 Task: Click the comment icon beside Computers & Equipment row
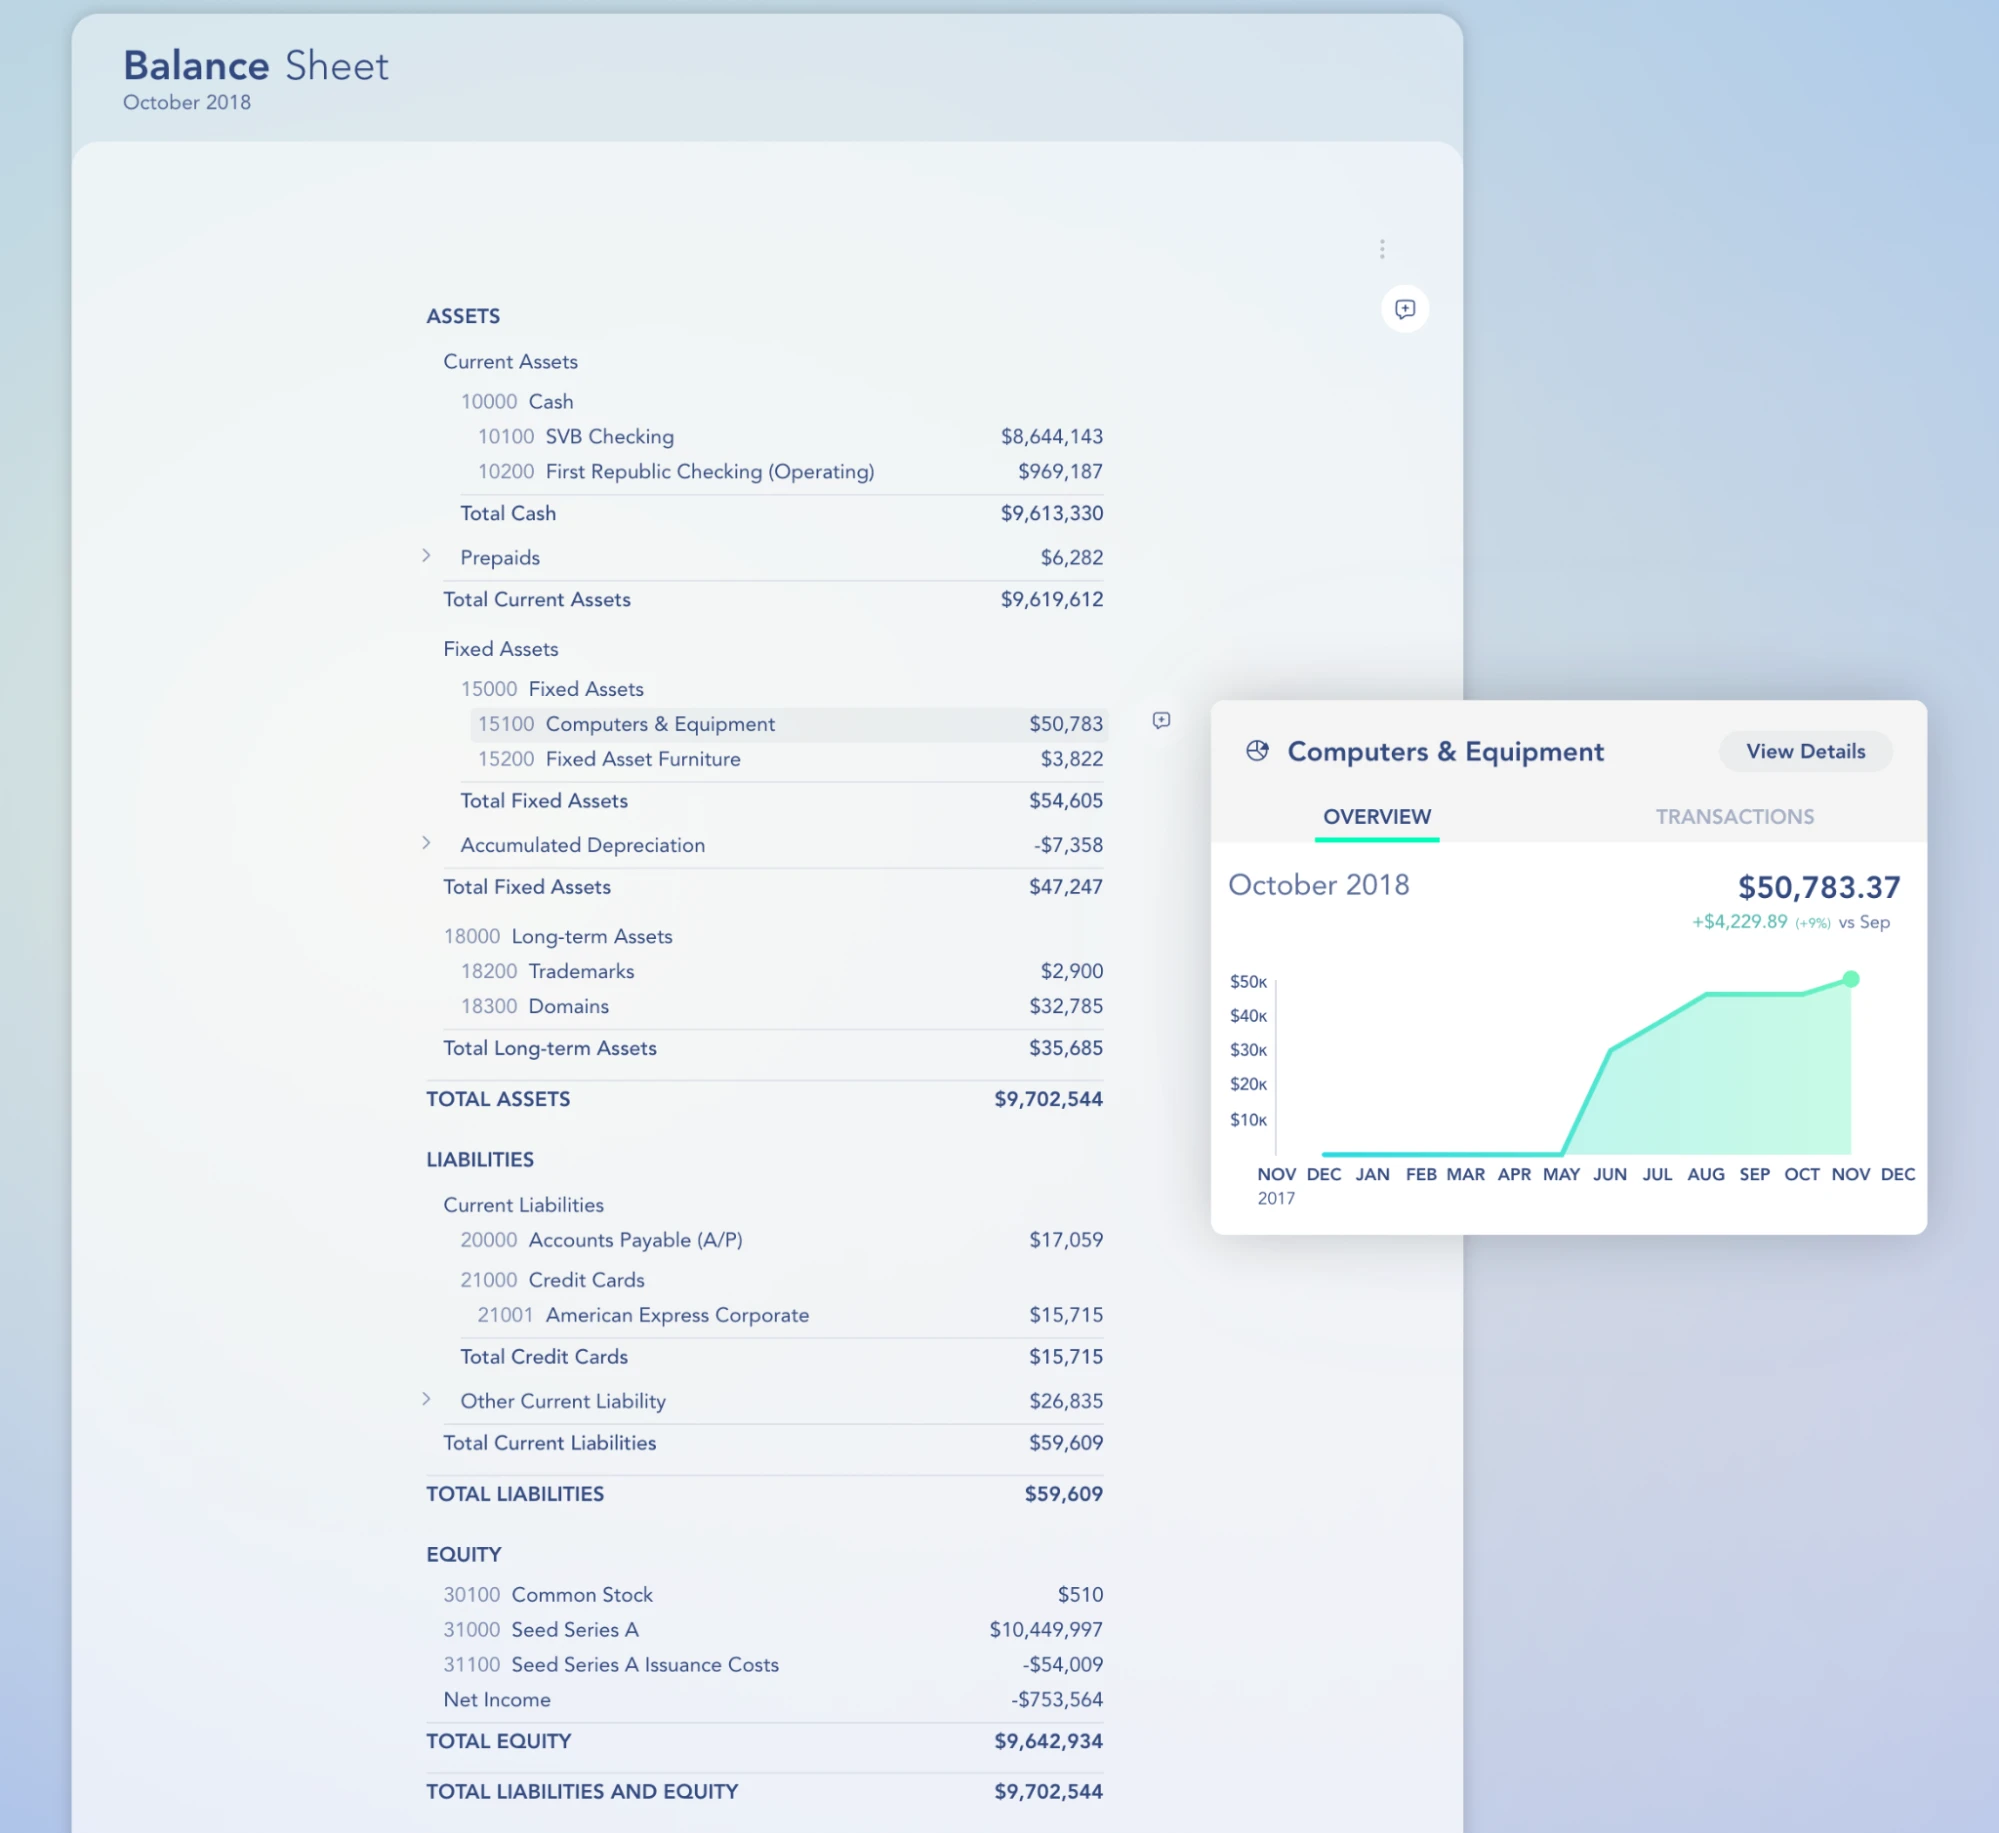click(1161, 722)
